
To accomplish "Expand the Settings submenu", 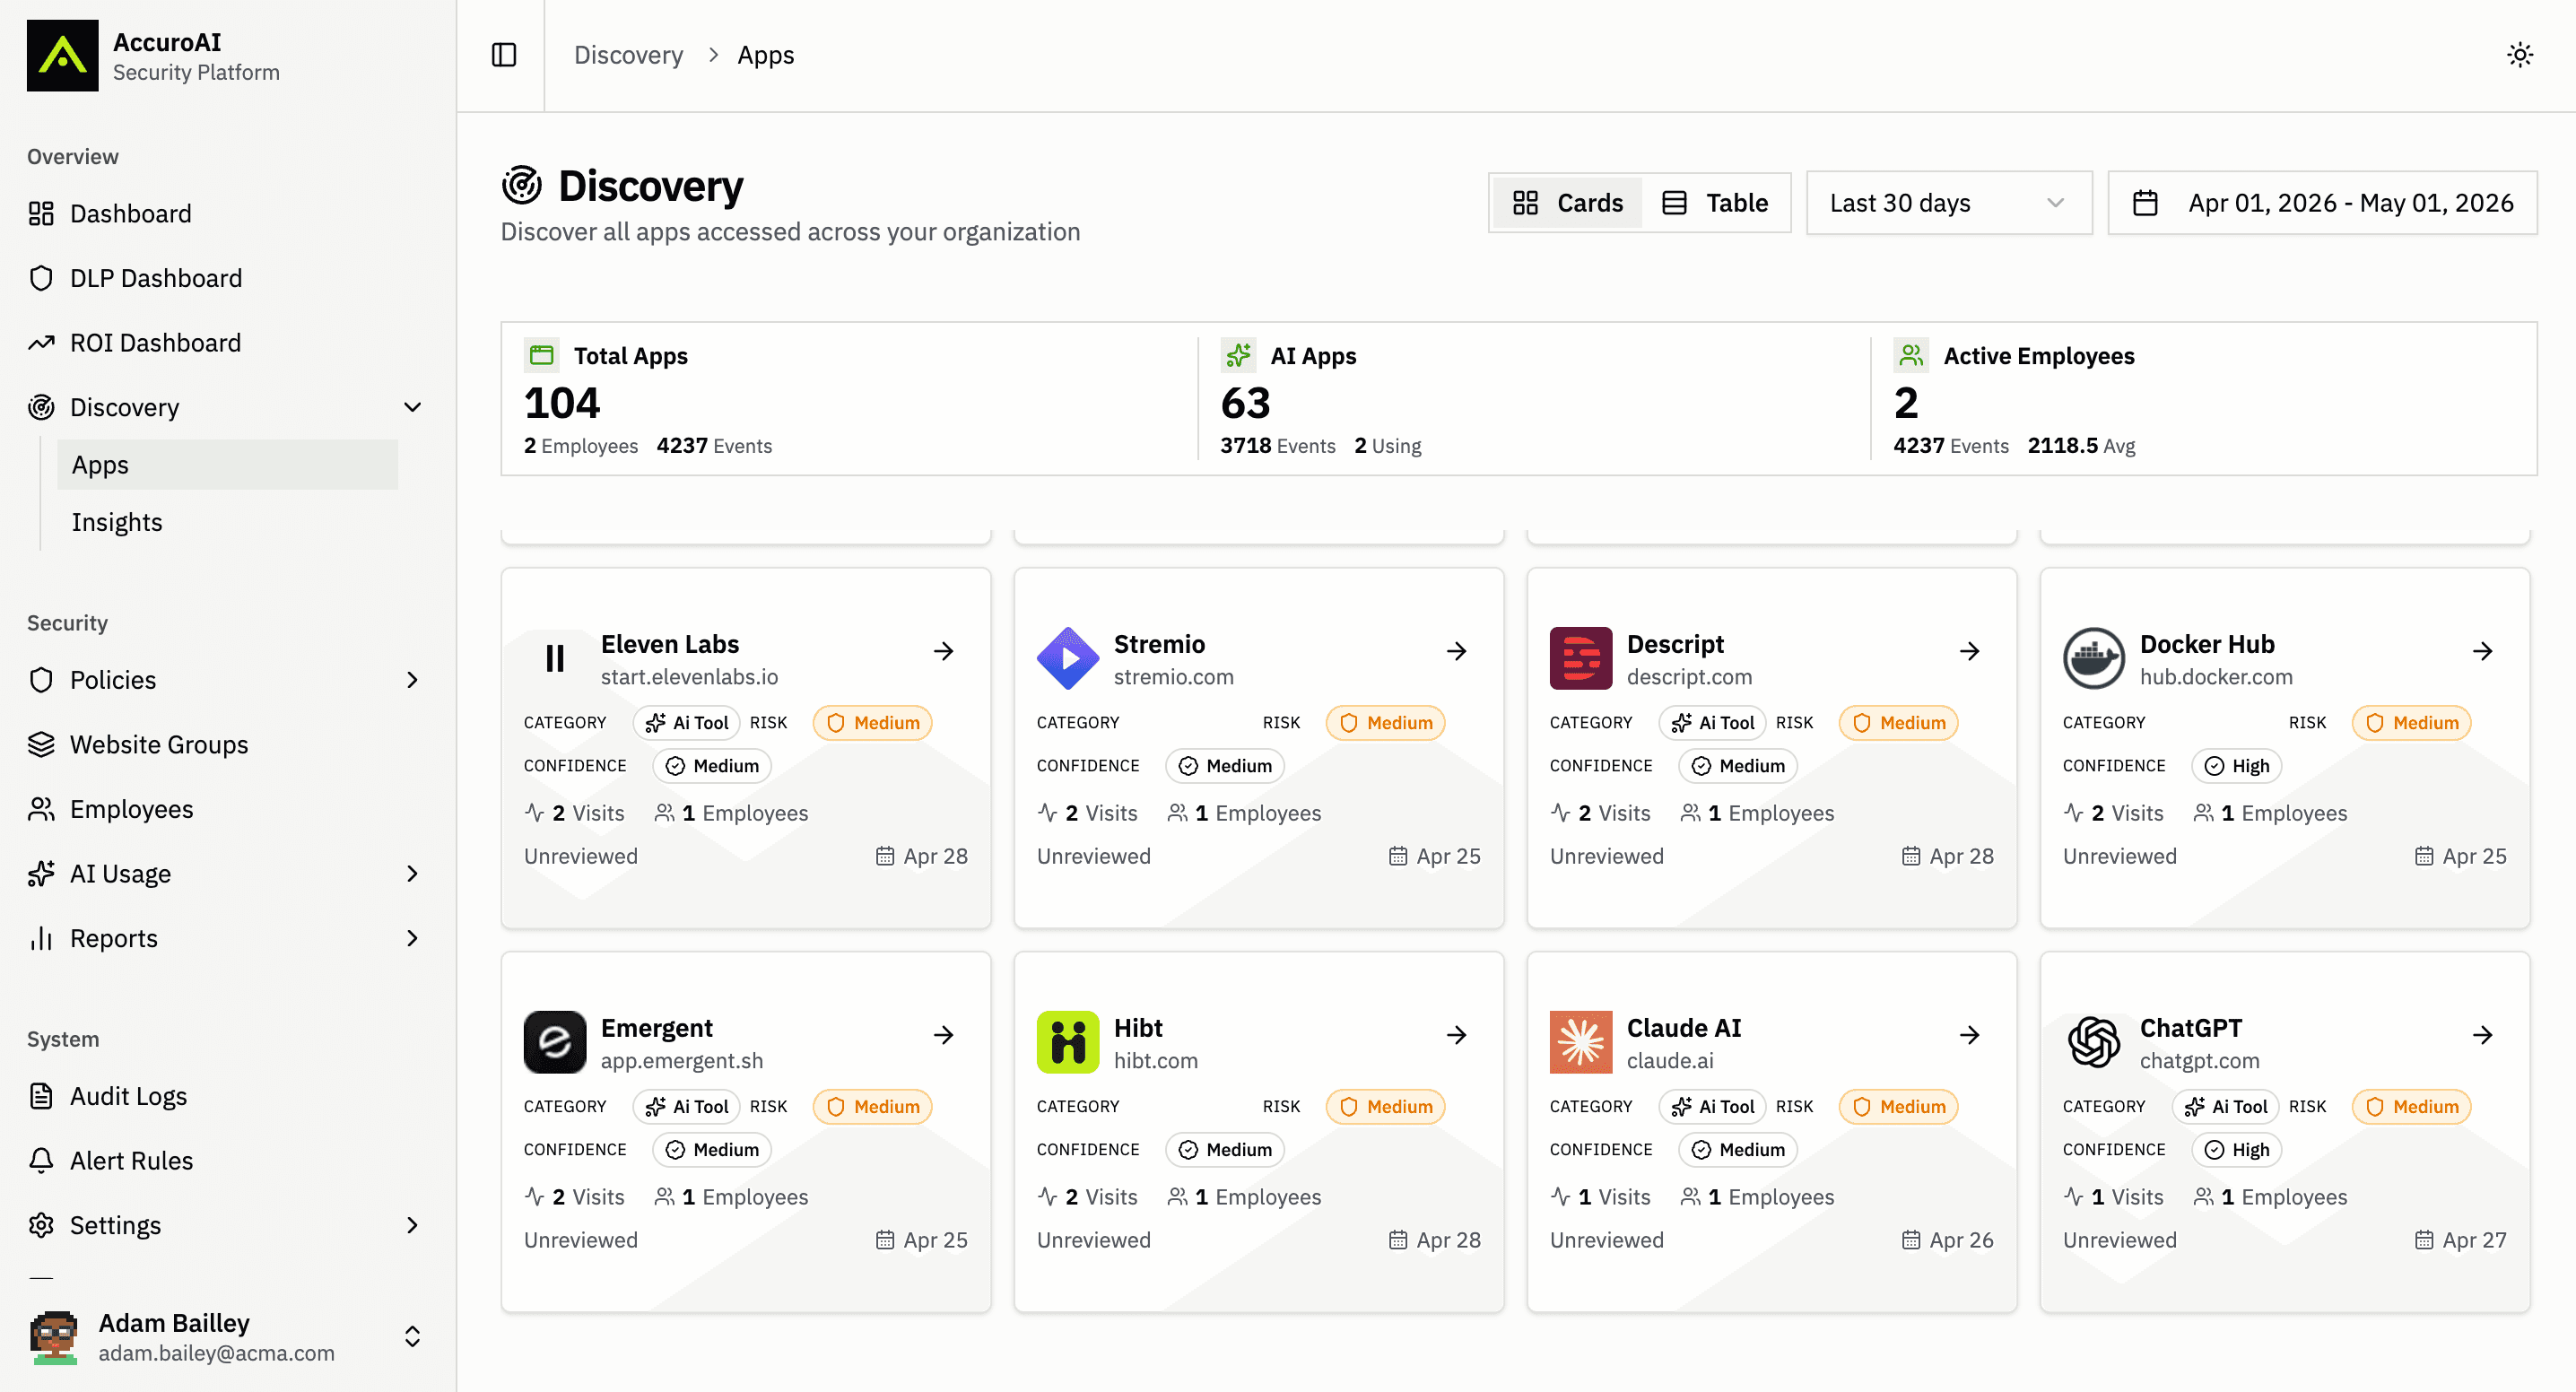I will 412,1225.
